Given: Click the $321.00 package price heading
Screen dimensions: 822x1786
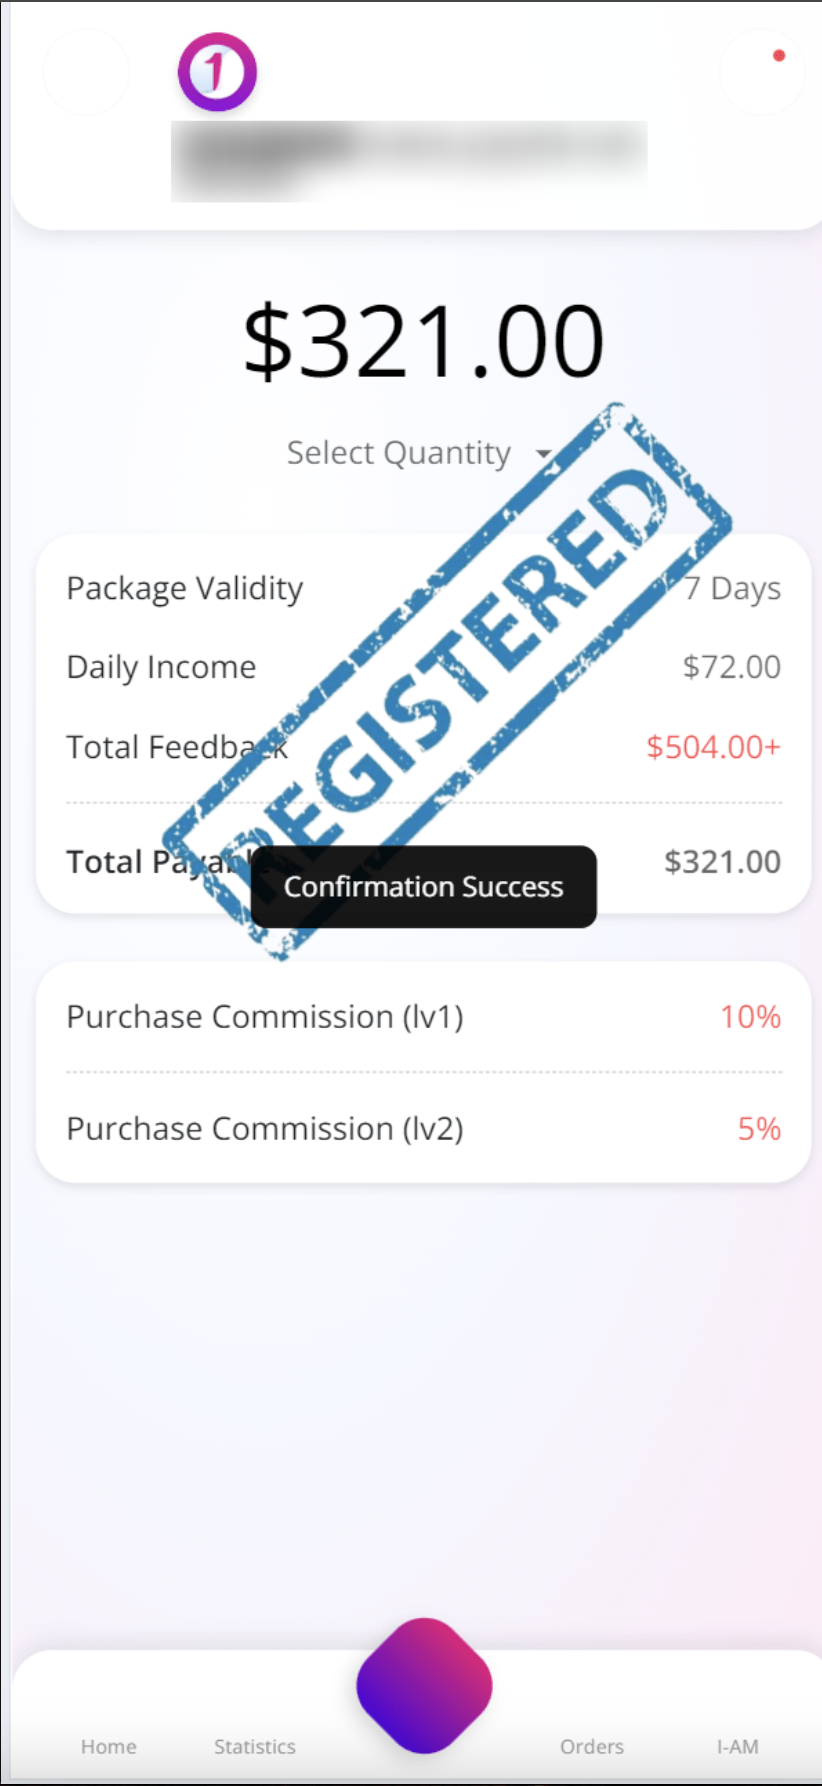Looking at the screenshot, I should tap(423, 342).
